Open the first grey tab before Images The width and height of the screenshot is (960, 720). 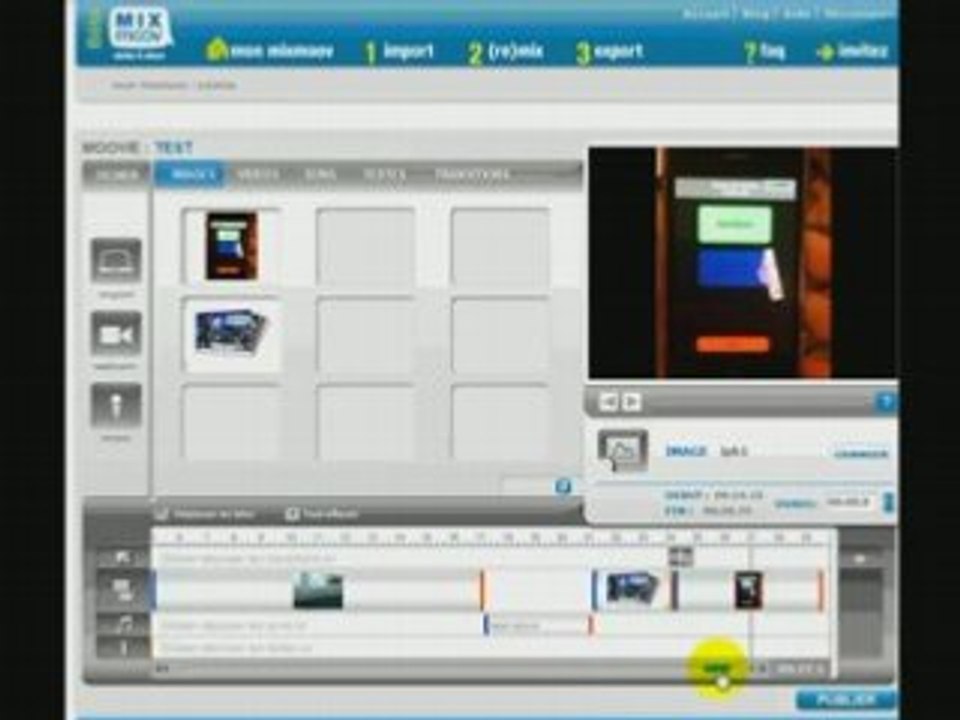pos(116,175)
